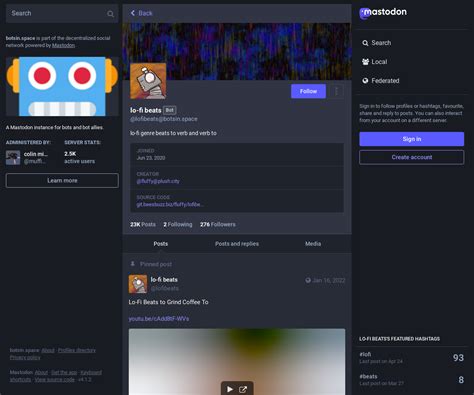The height and width of the screenshot is (395, 474).
Task: Open Get the app footer link
Action: [x=64, y=372]
